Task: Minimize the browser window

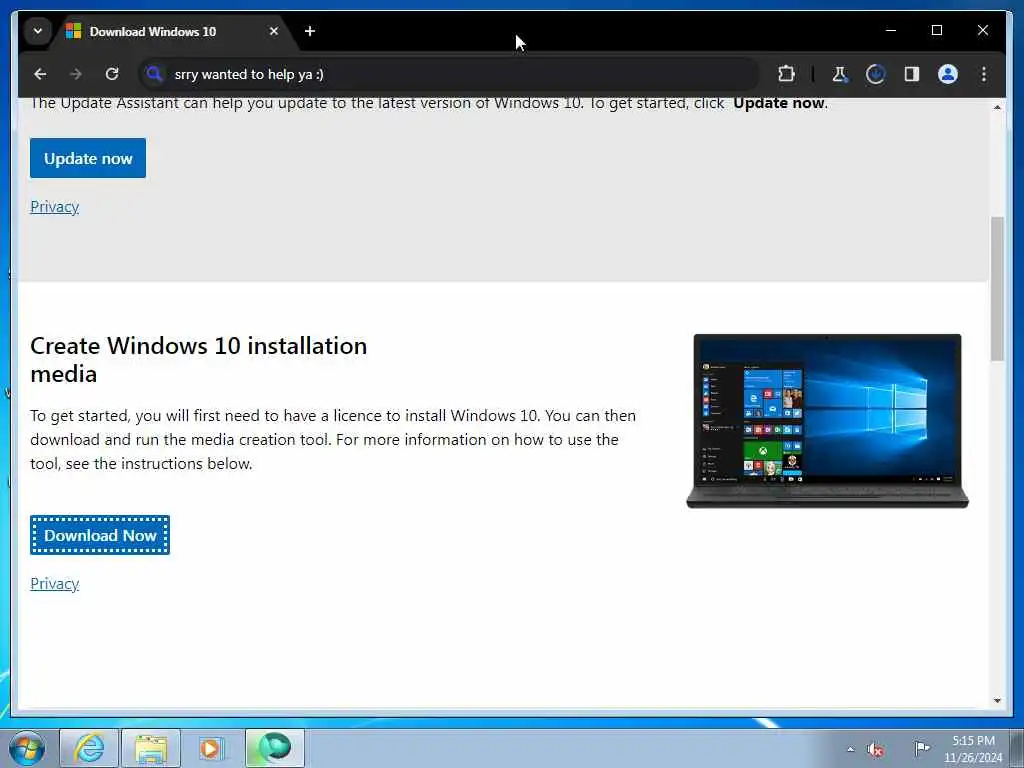Action: coord(891,31)
